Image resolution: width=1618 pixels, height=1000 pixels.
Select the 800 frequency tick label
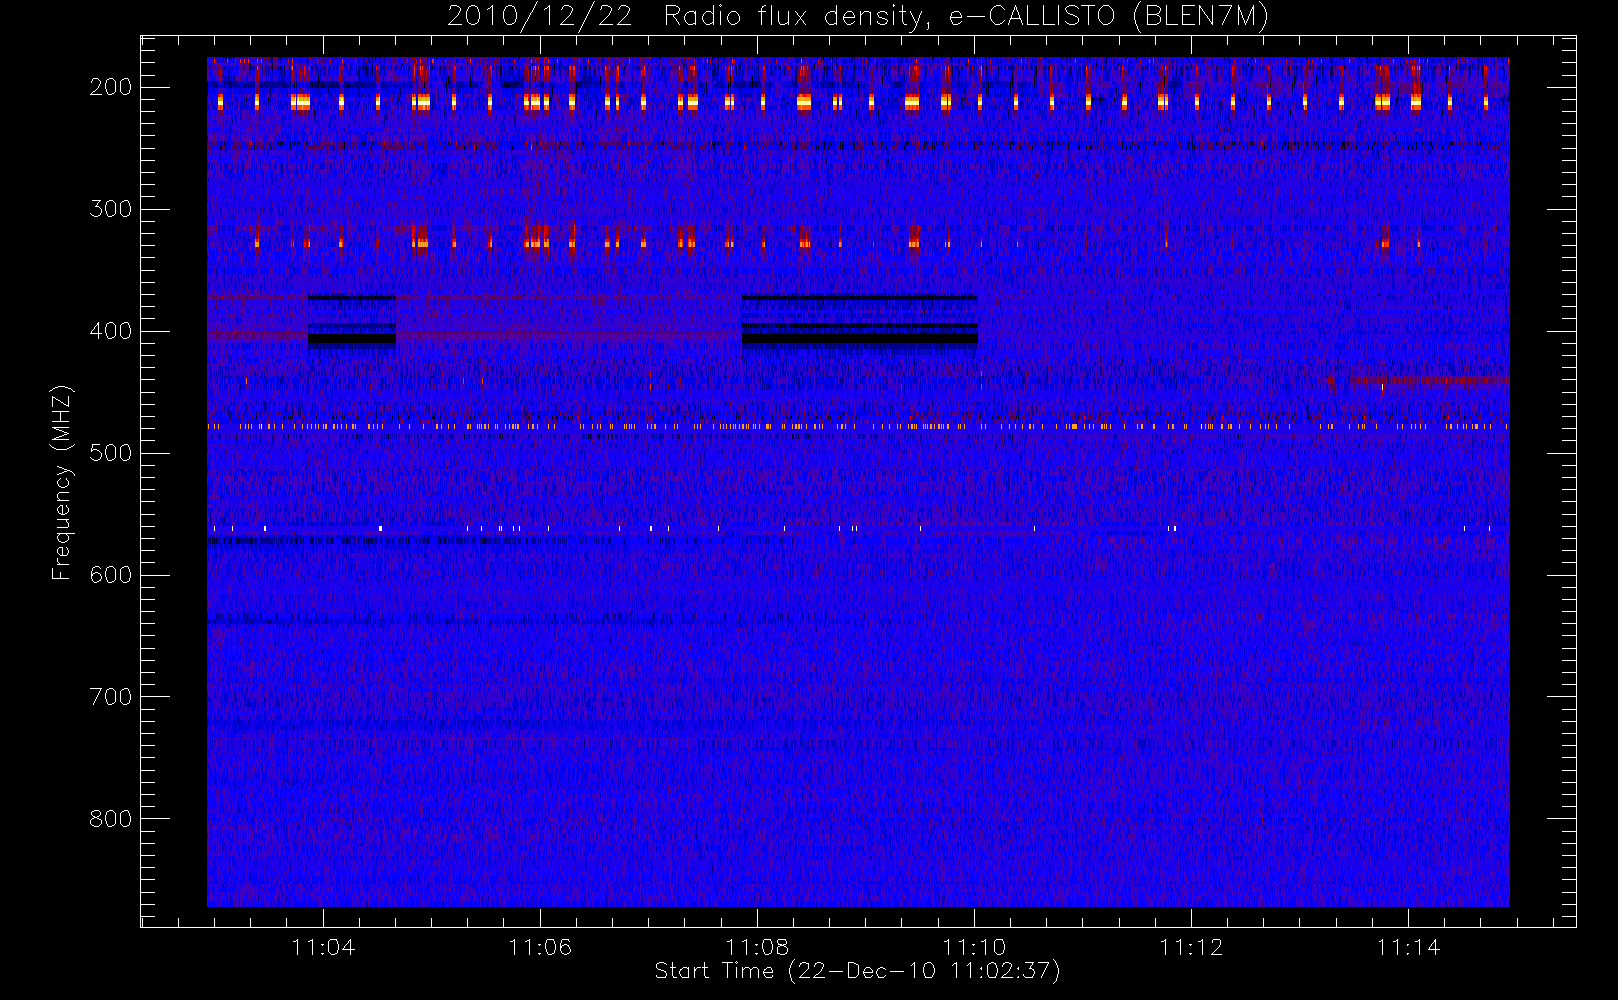click(111, 819)
